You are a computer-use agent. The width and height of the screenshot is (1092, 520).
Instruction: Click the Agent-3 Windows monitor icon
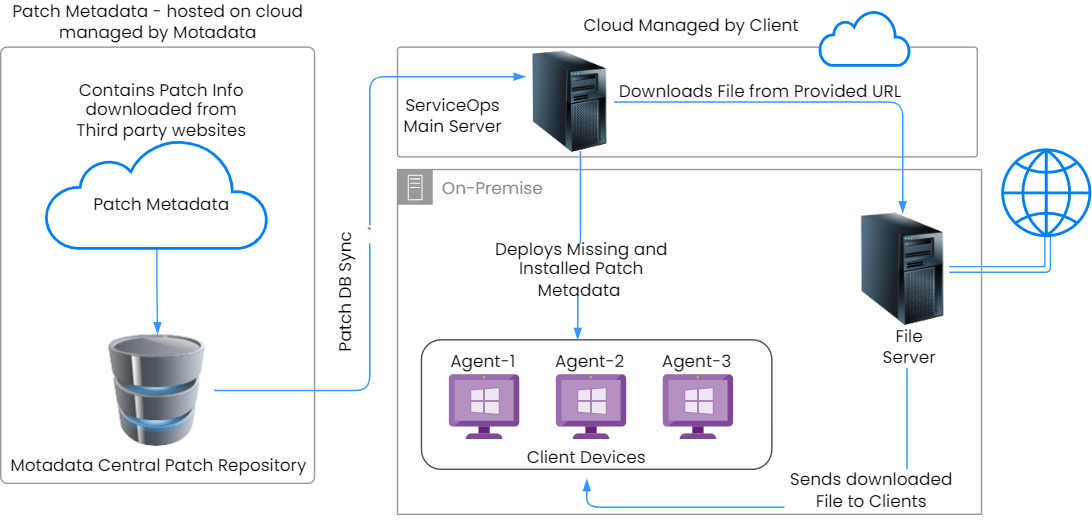(x=697, y=407)
